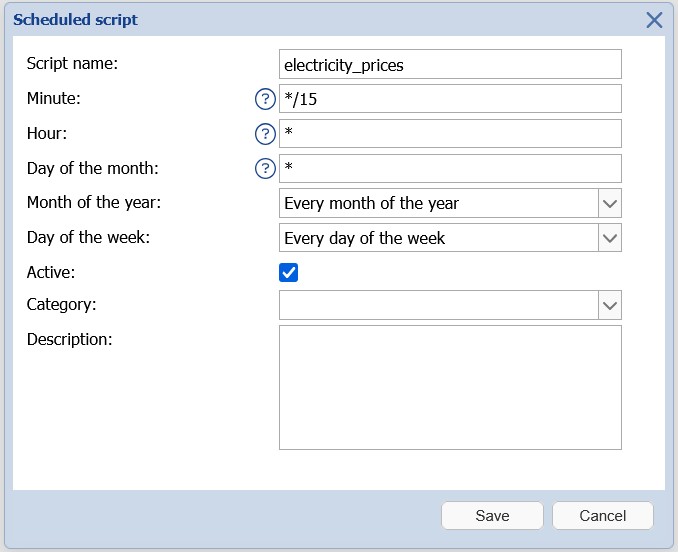
Task: Open the Hour field help tooltip icon
Action: pyautogui.click(x=265, y=134)
